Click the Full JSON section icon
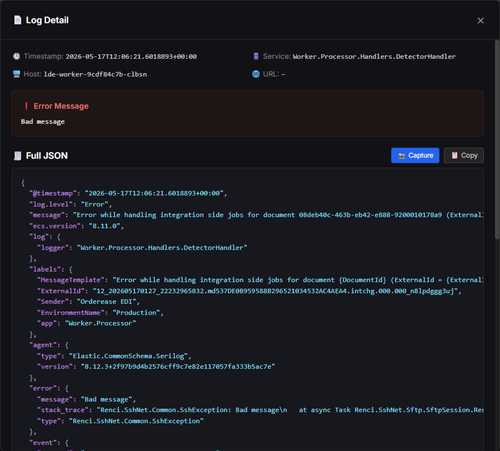This screenshot has height=451, width=500. 17,156
